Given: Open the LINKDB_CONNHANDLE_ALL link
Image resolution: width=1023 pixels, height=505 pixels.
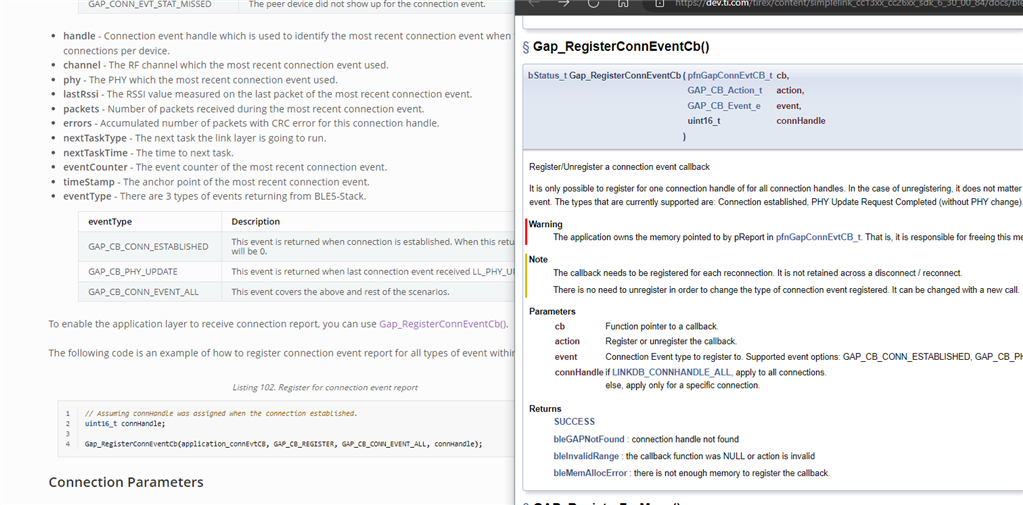Looking at the screenshot, I should 671,373.
